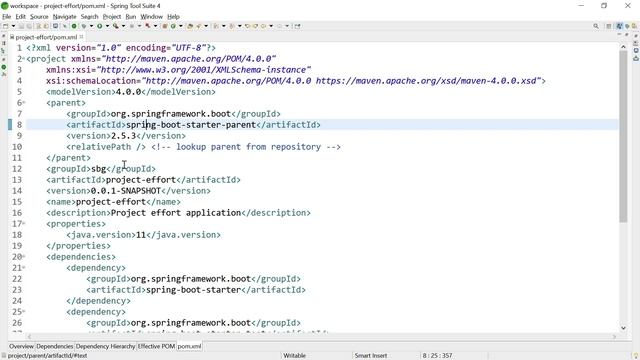The height and width of the screenshot is (360, 640).
Task: Click the Last Edit Location icon
Action: point(247,26)
